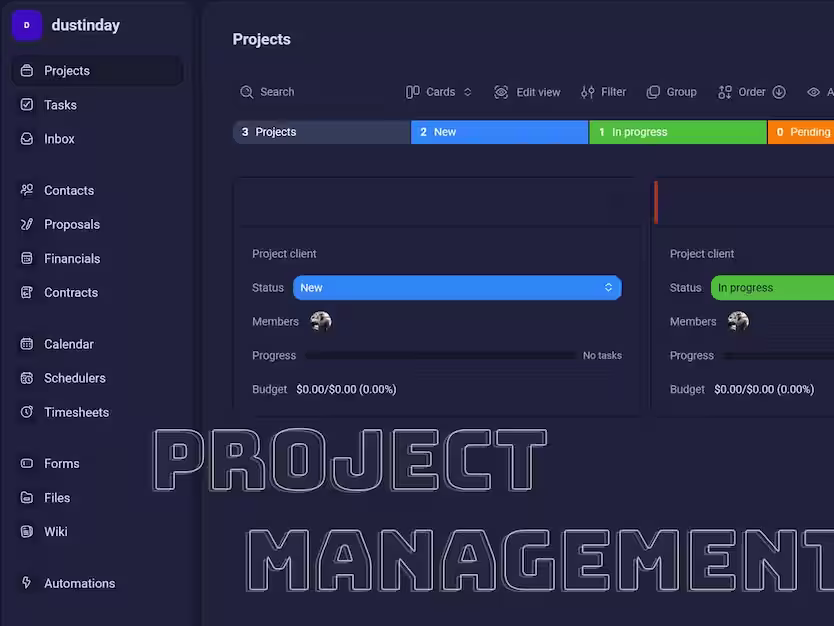Click the Inbox tray icon
The width and height of the screenshot is (834, 626).
(27, 139)
